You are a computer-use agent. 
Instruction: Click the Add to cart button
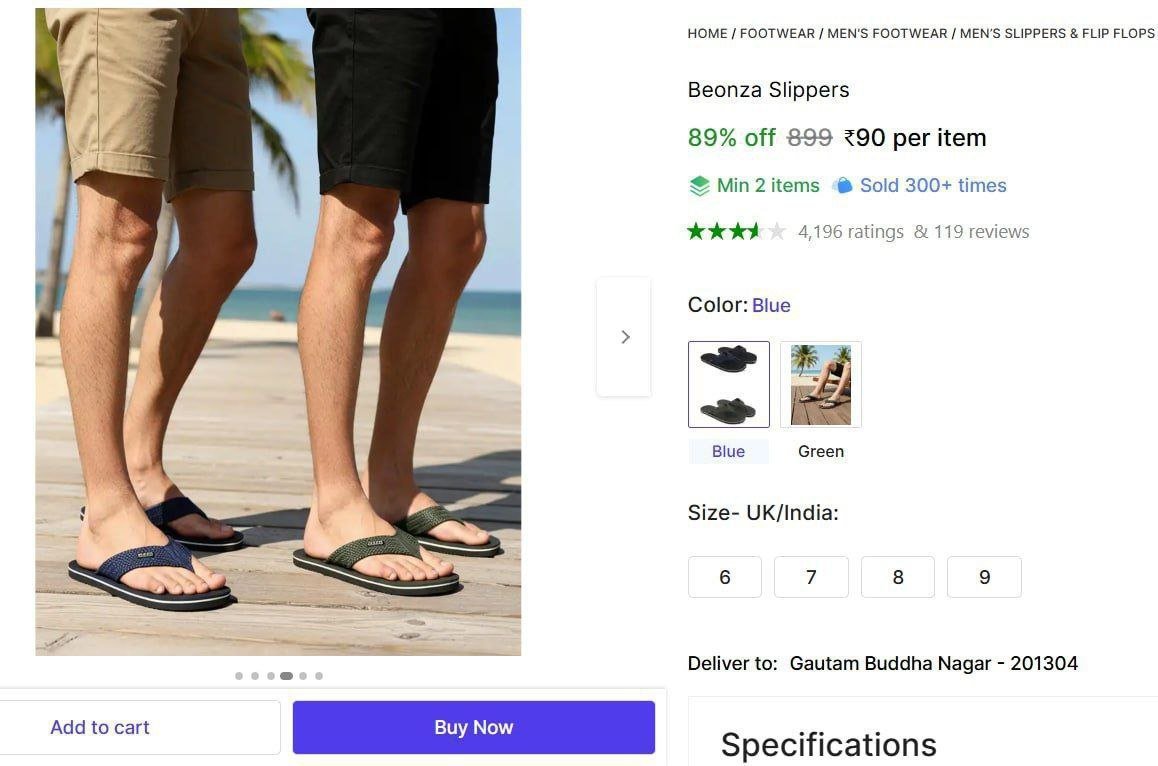coord(100,727)
